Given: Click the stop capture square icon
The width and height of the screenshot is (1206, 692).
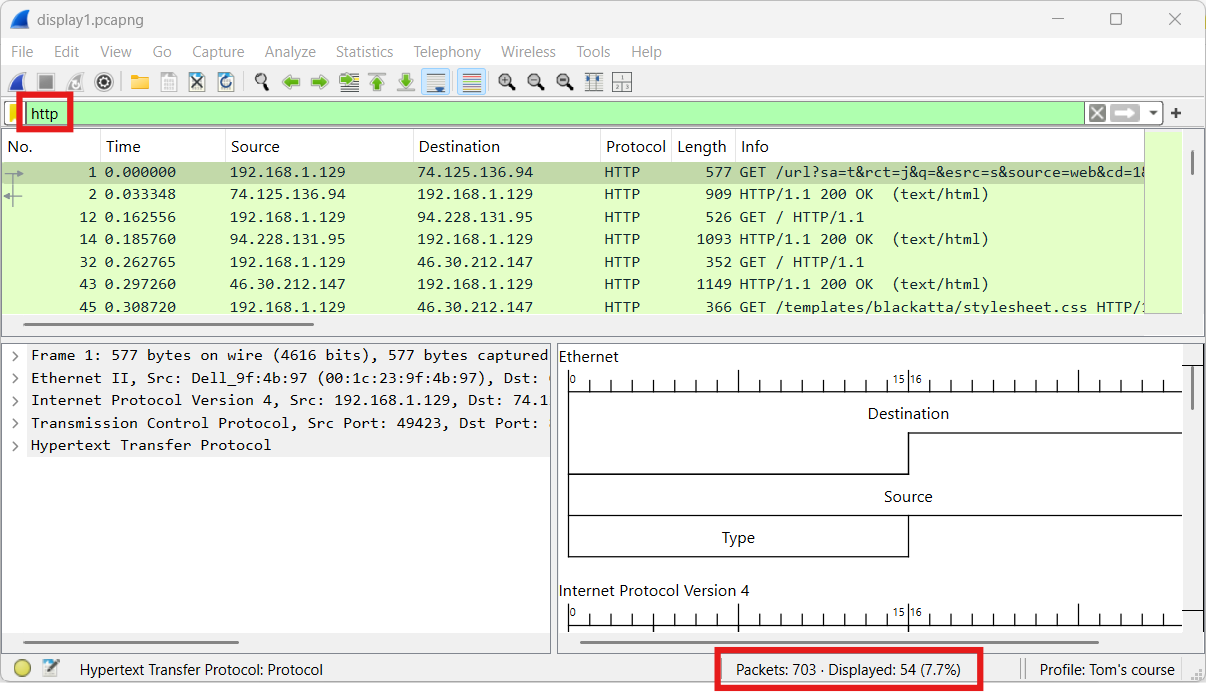Looking at the screenshot, I should [46, 82].
